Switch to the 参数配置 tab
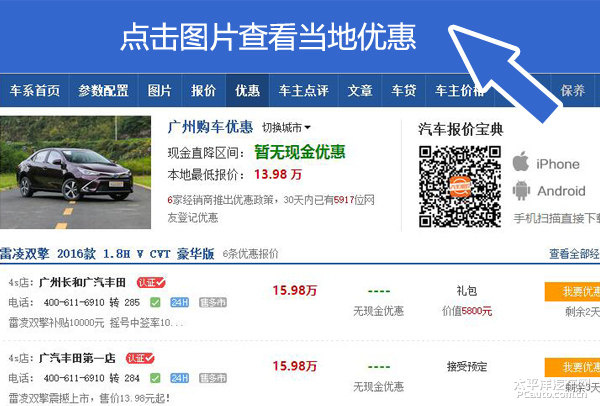 pos(103,91)
